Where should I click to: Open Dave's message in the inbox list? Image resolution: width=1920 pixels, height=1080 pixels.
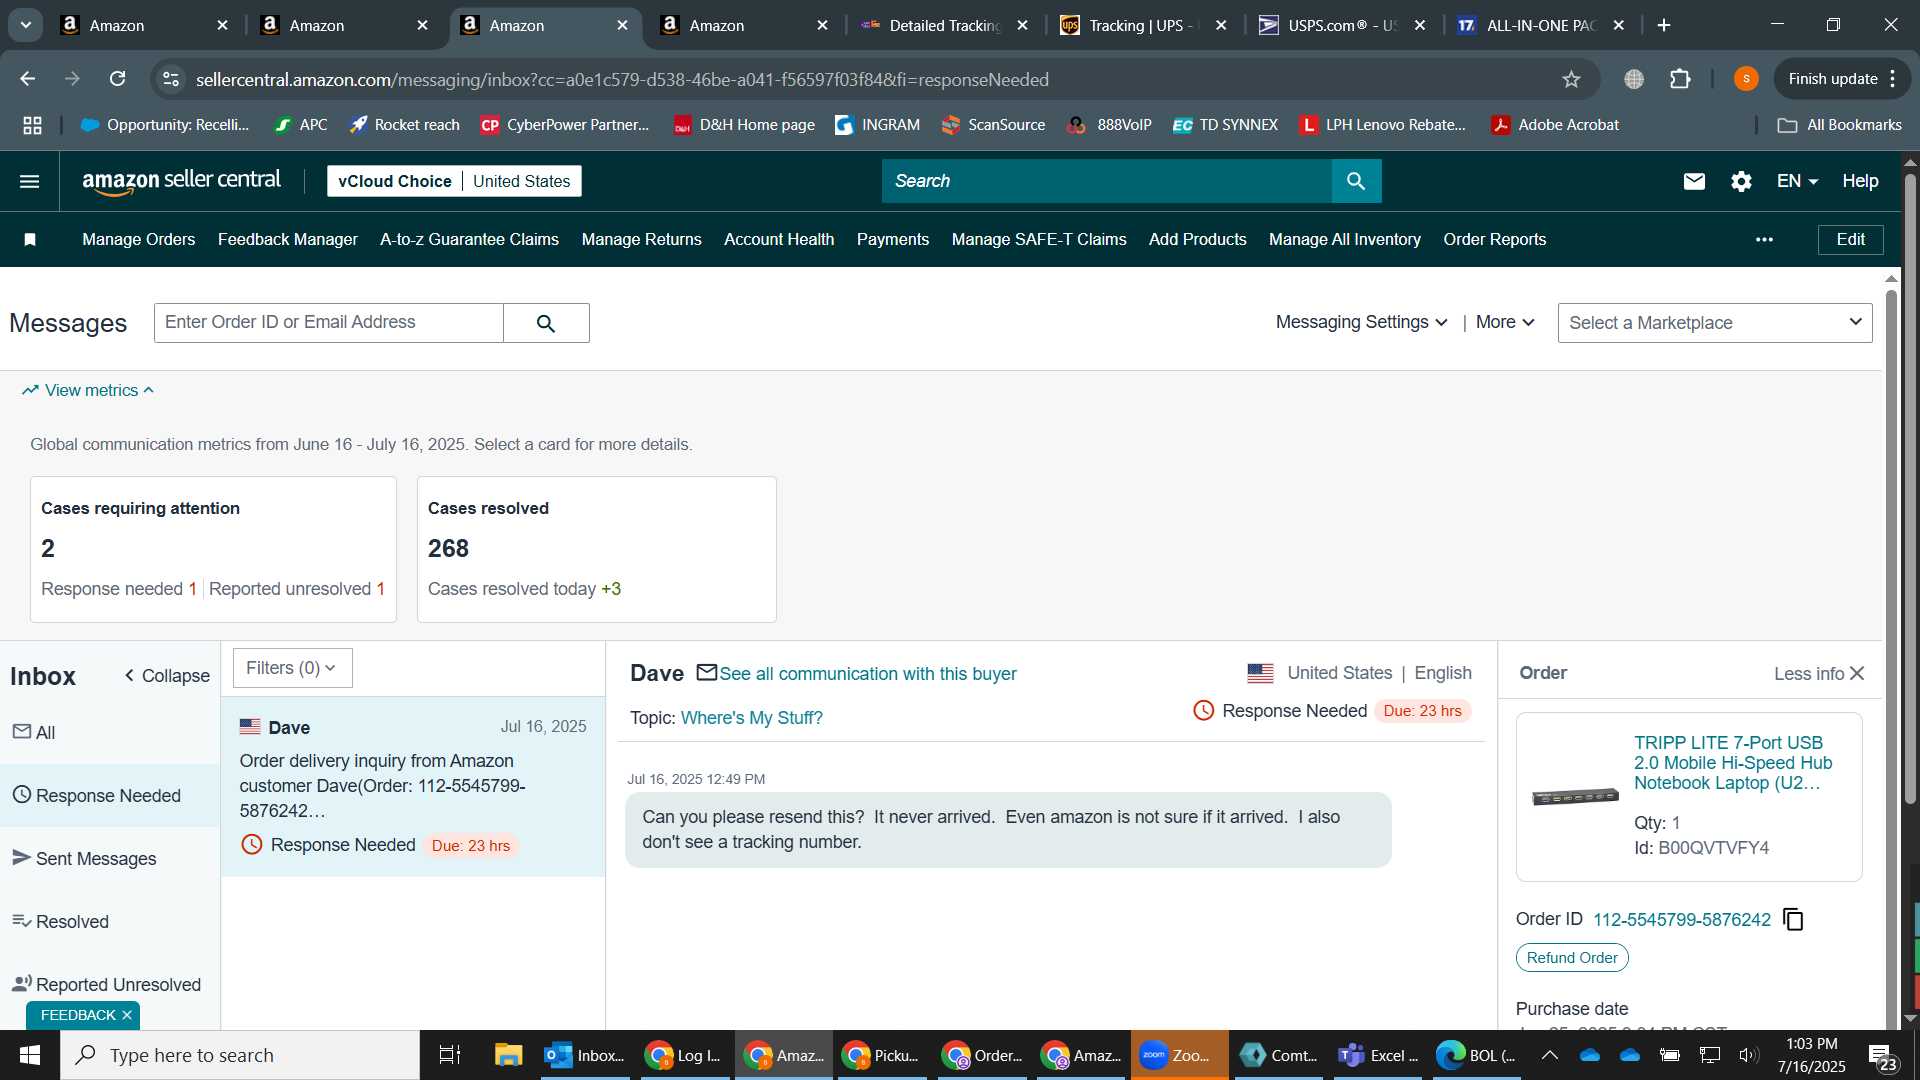413,786
